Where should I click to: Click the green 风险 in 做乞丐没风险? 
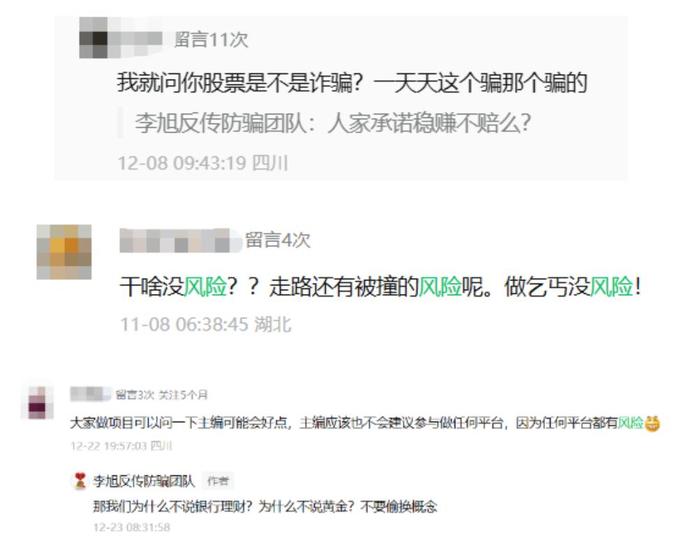tap(612, 286)
